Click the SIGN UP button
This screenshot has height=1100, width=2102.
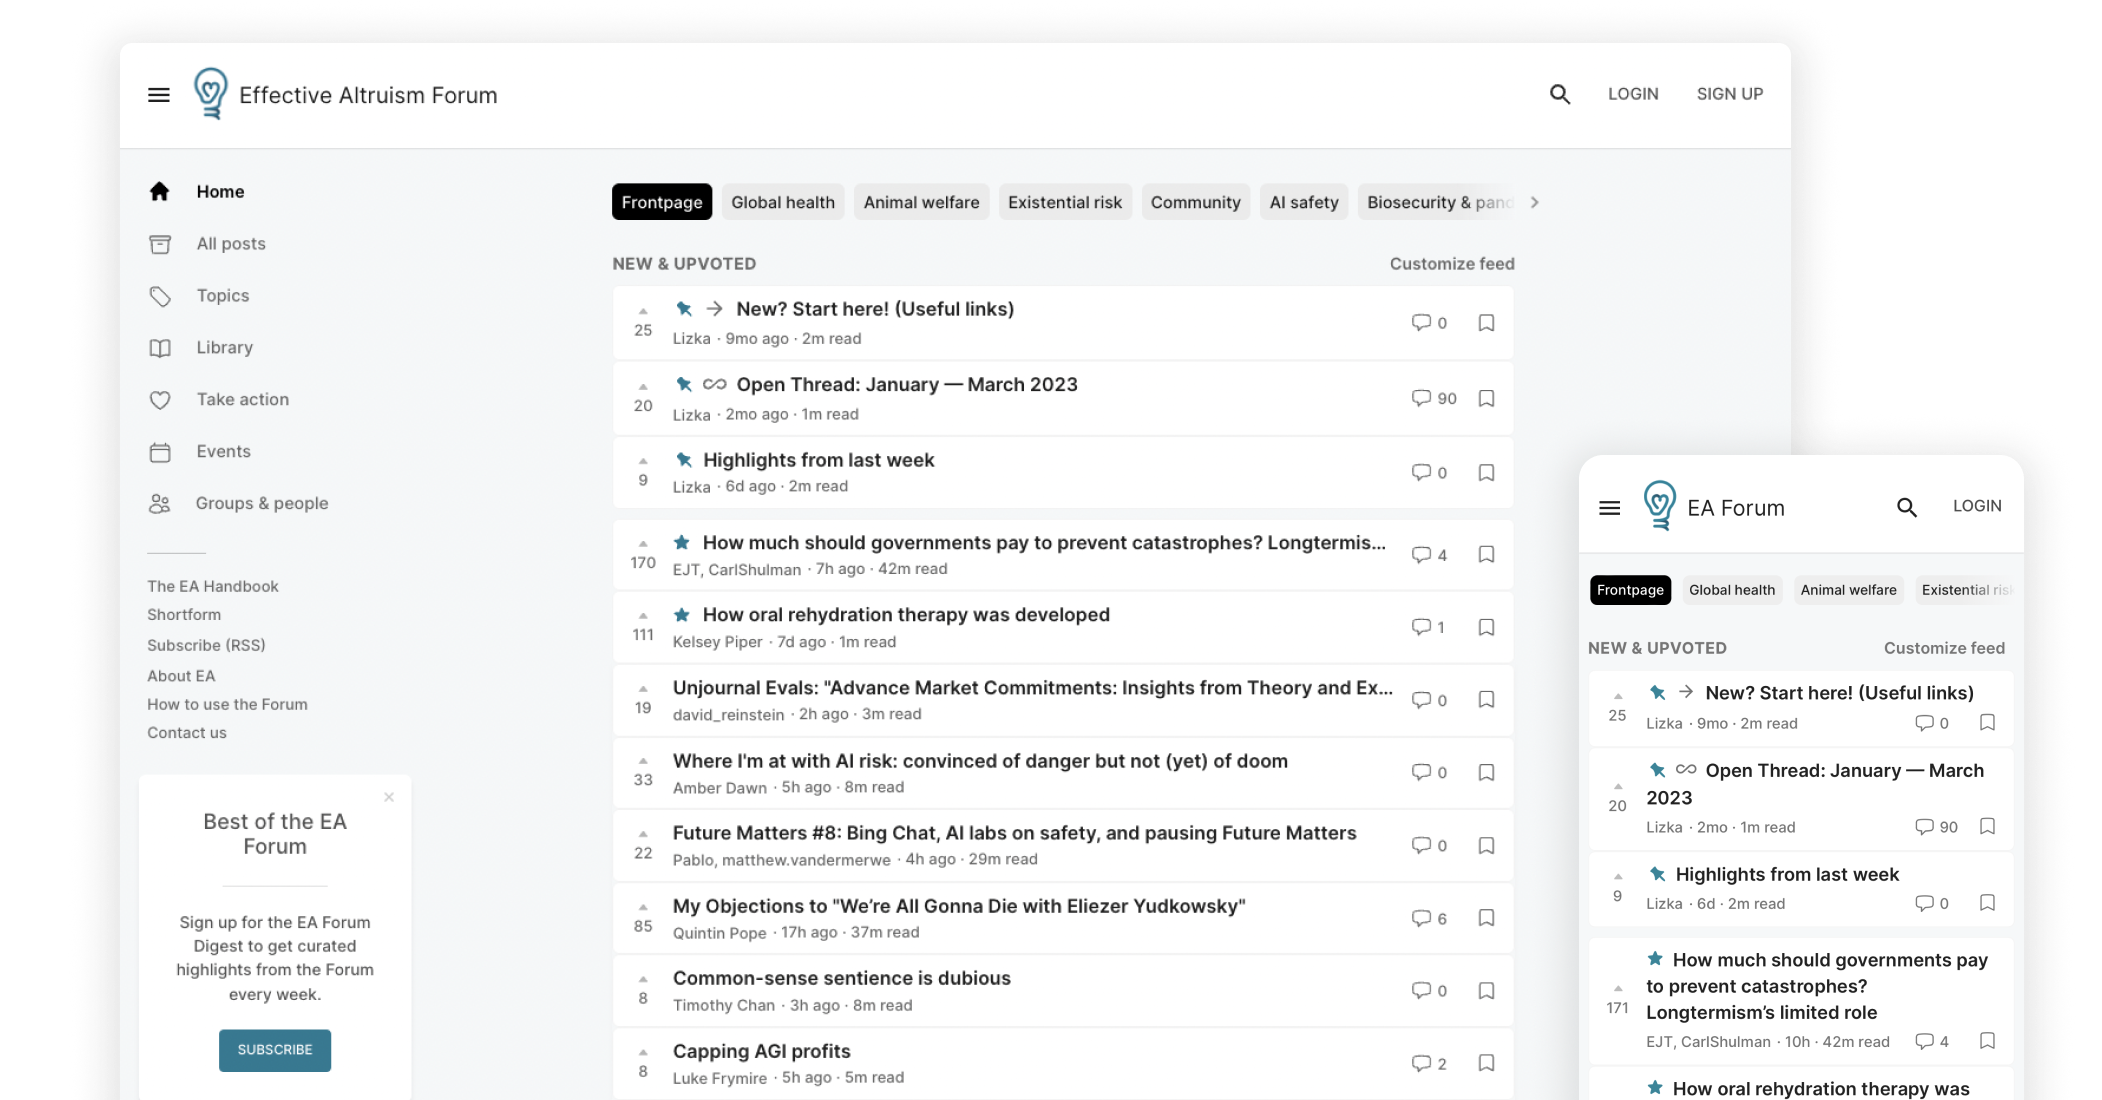[x=1729, y=94]
